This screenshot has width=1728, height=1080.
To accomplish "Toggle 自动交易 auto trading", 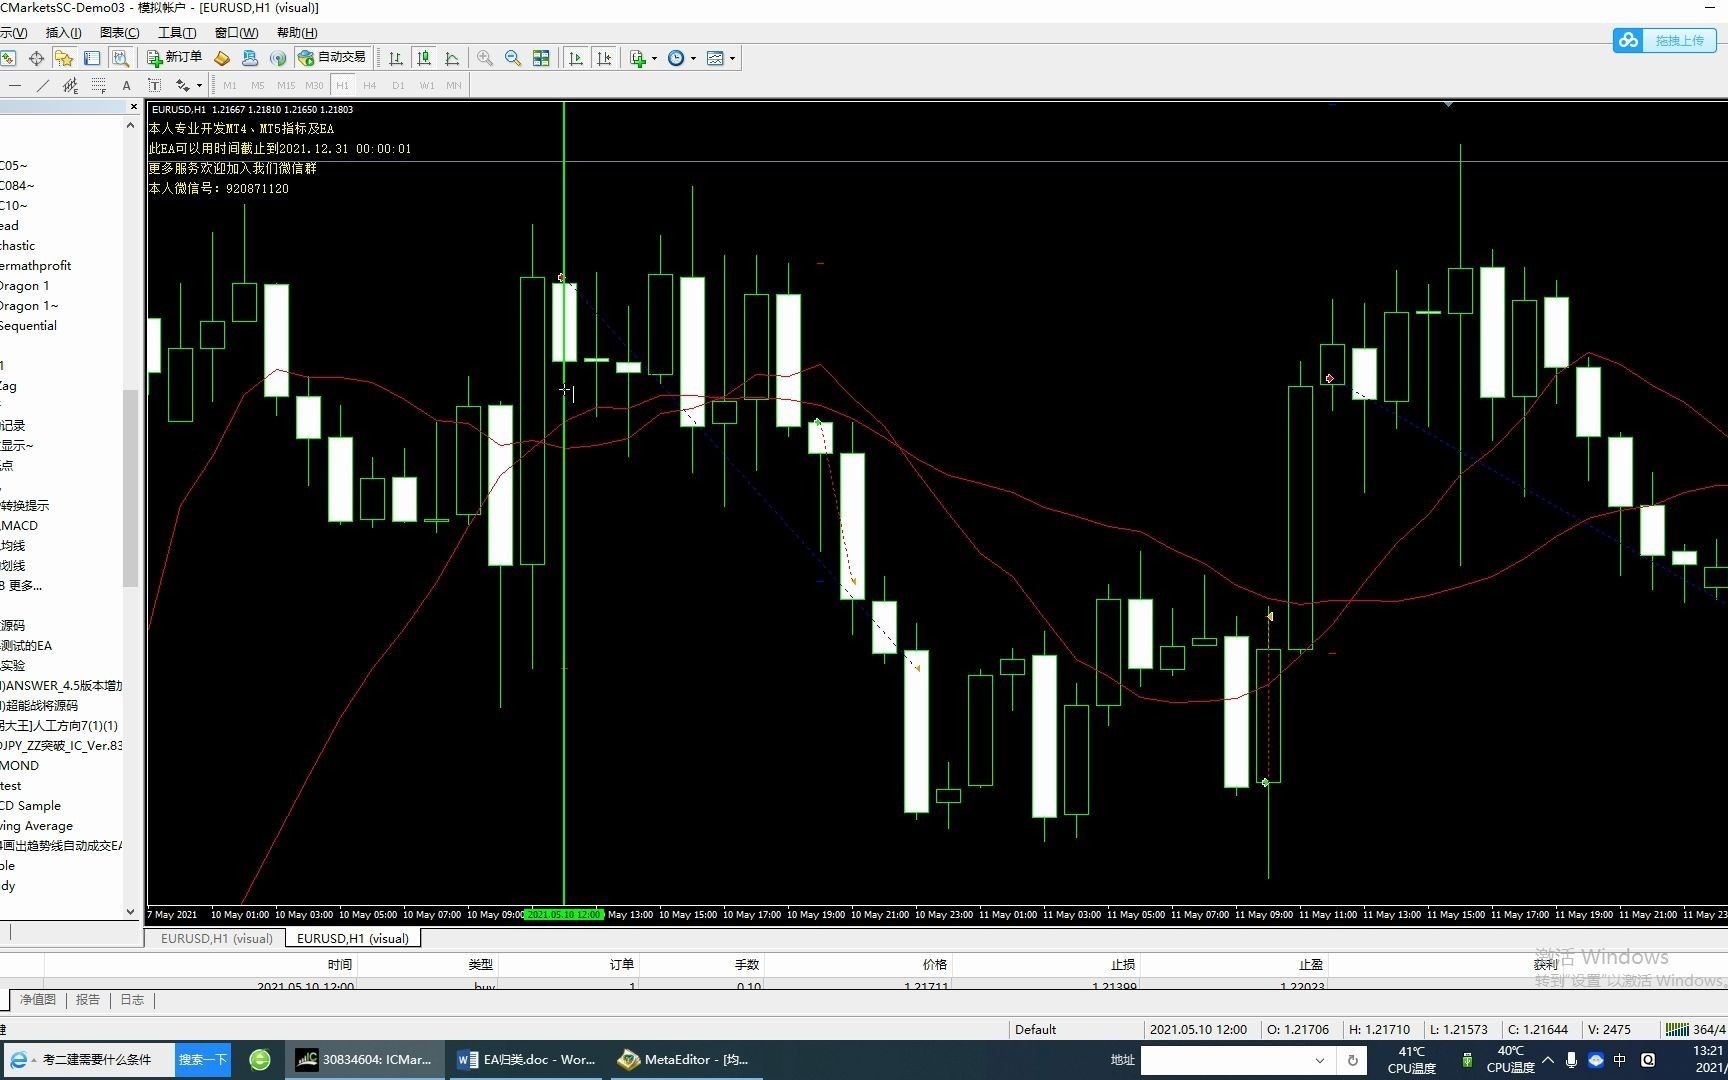I will pyautogui.click(x=333, y=58).
